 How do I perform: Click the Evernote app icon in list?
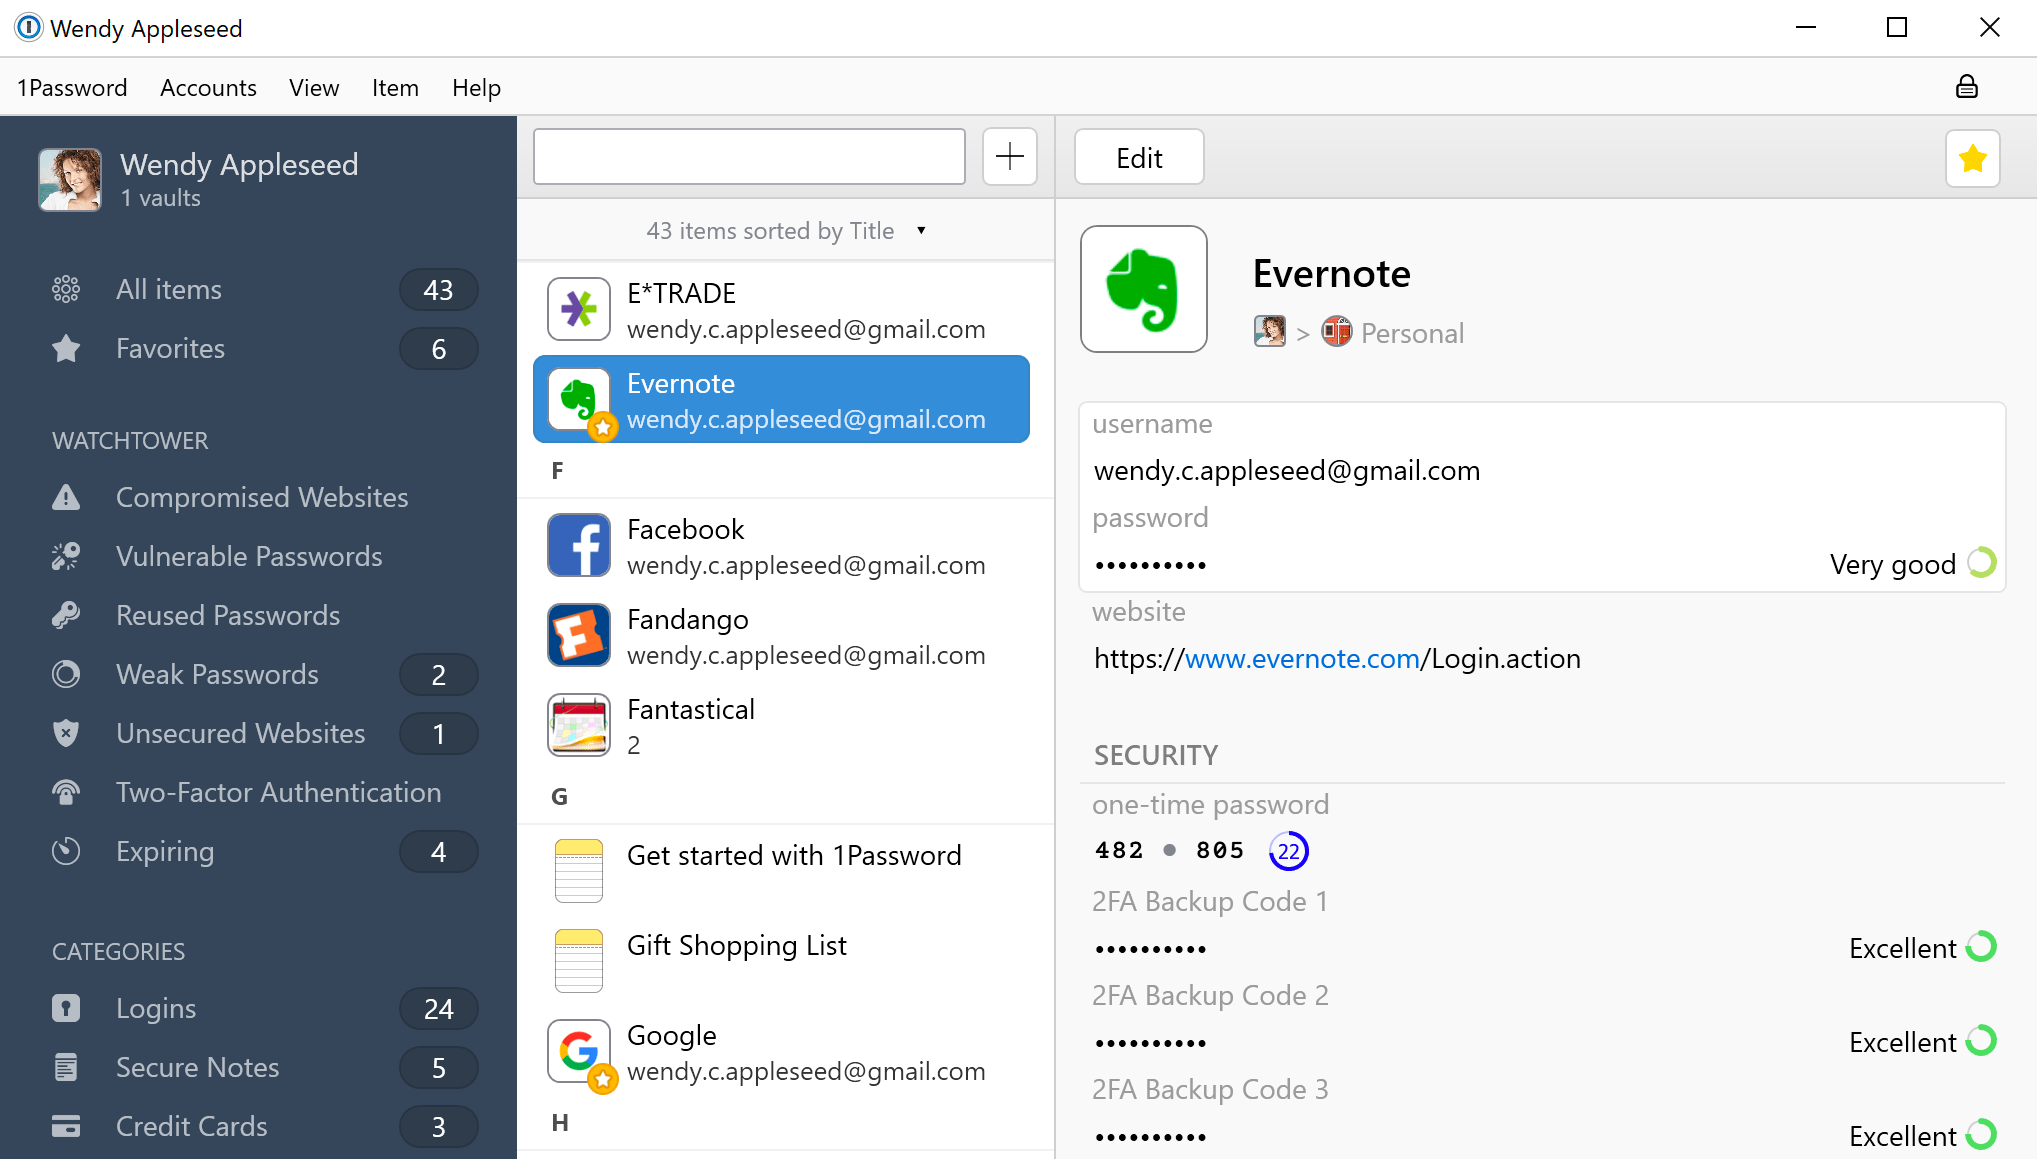pyautogui.click(x=581, y=399)
